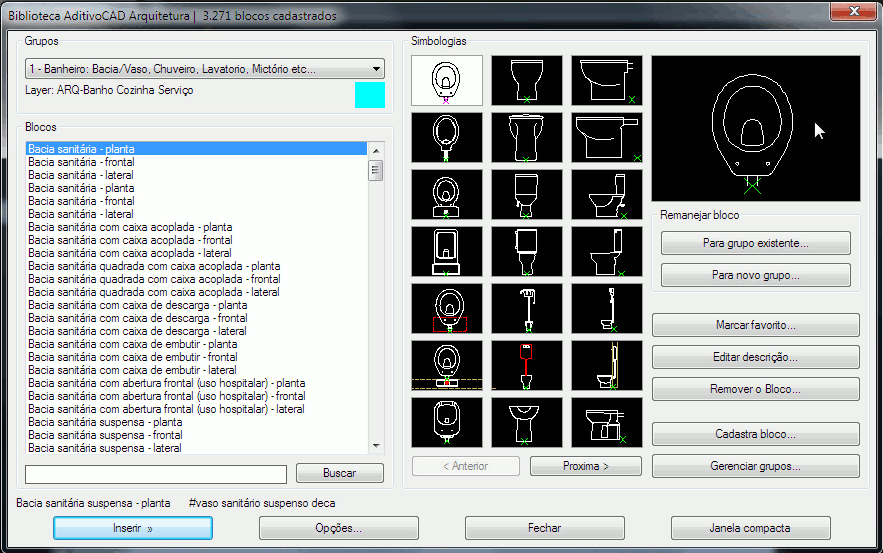Viewport: 883px width, 553px height.
Task: Click Para novo grupo button
Action: tap(756, 275)
